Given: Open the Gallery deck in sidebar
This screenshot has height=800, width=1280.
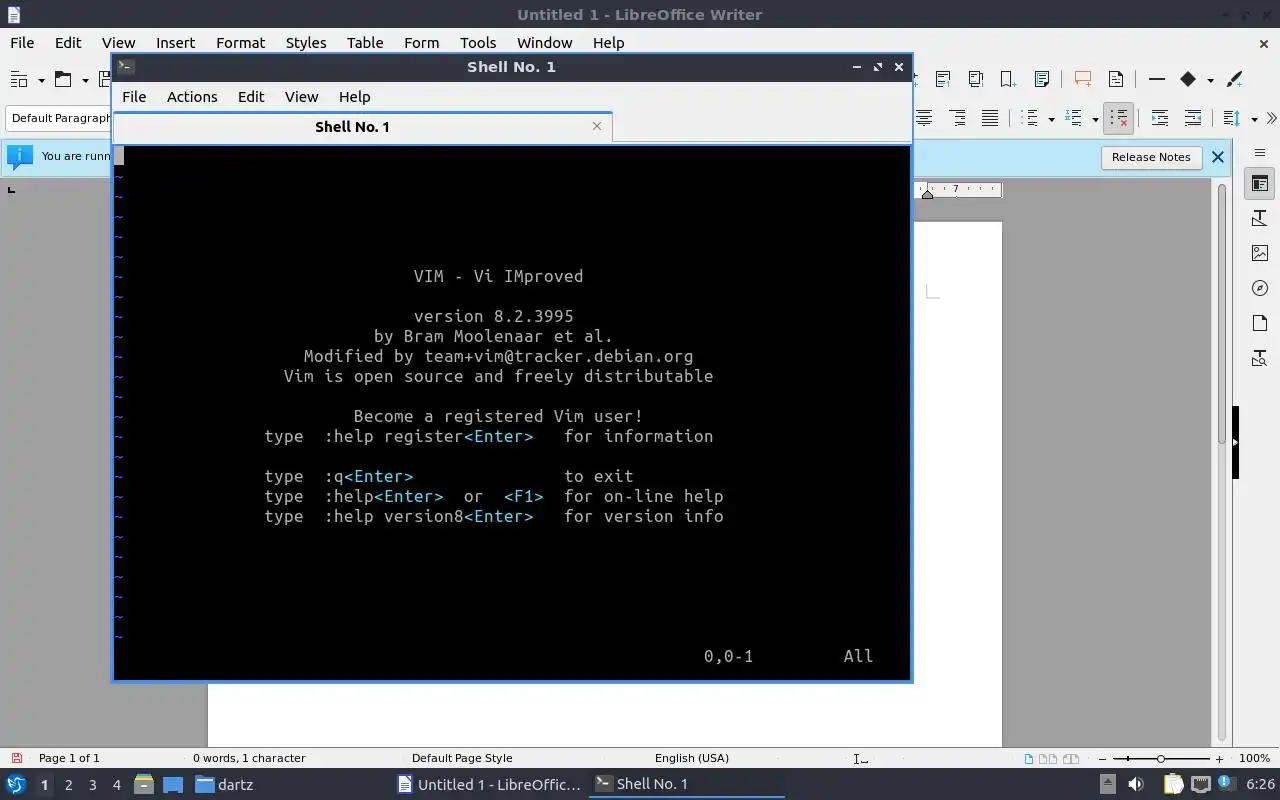Looking at the screenshot, I should tap(1260, 254).
